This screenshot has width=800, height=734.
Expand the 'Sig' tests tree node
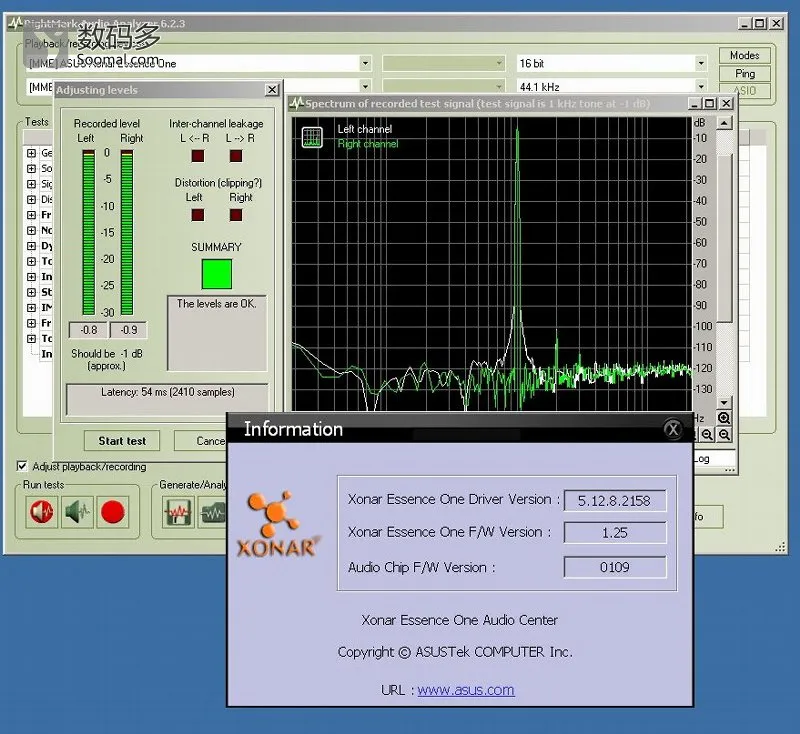click(32, 184)
